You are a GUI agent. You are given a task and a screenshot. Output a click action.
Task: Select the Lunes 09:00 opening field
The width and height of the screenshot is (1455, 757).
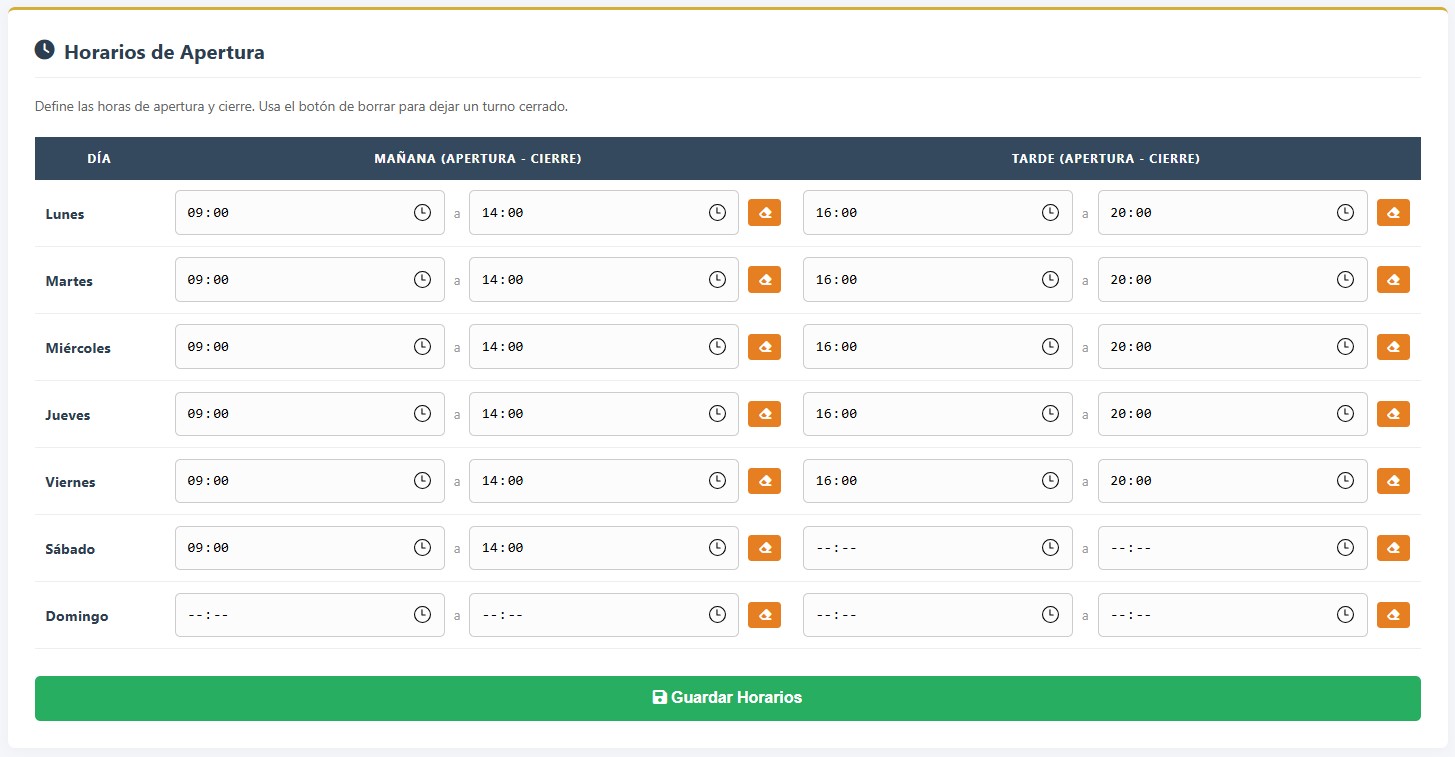point(300,212)
